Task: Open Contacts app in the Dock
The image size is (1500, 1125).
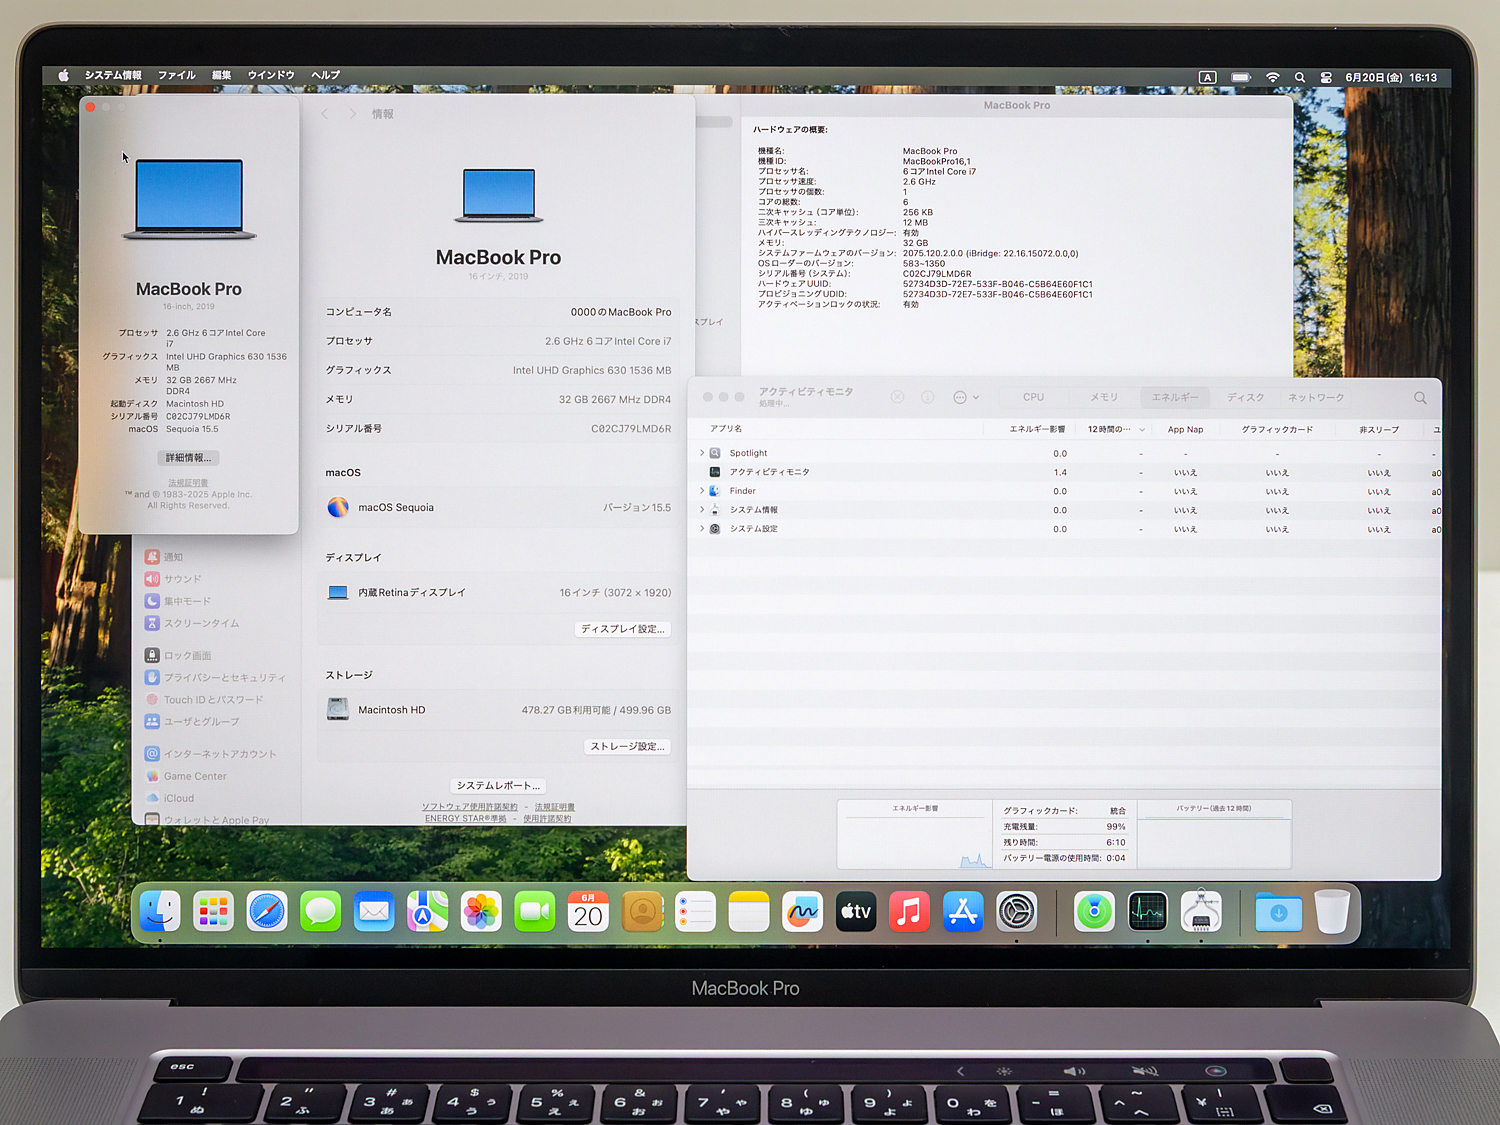Action: [642, 911]
